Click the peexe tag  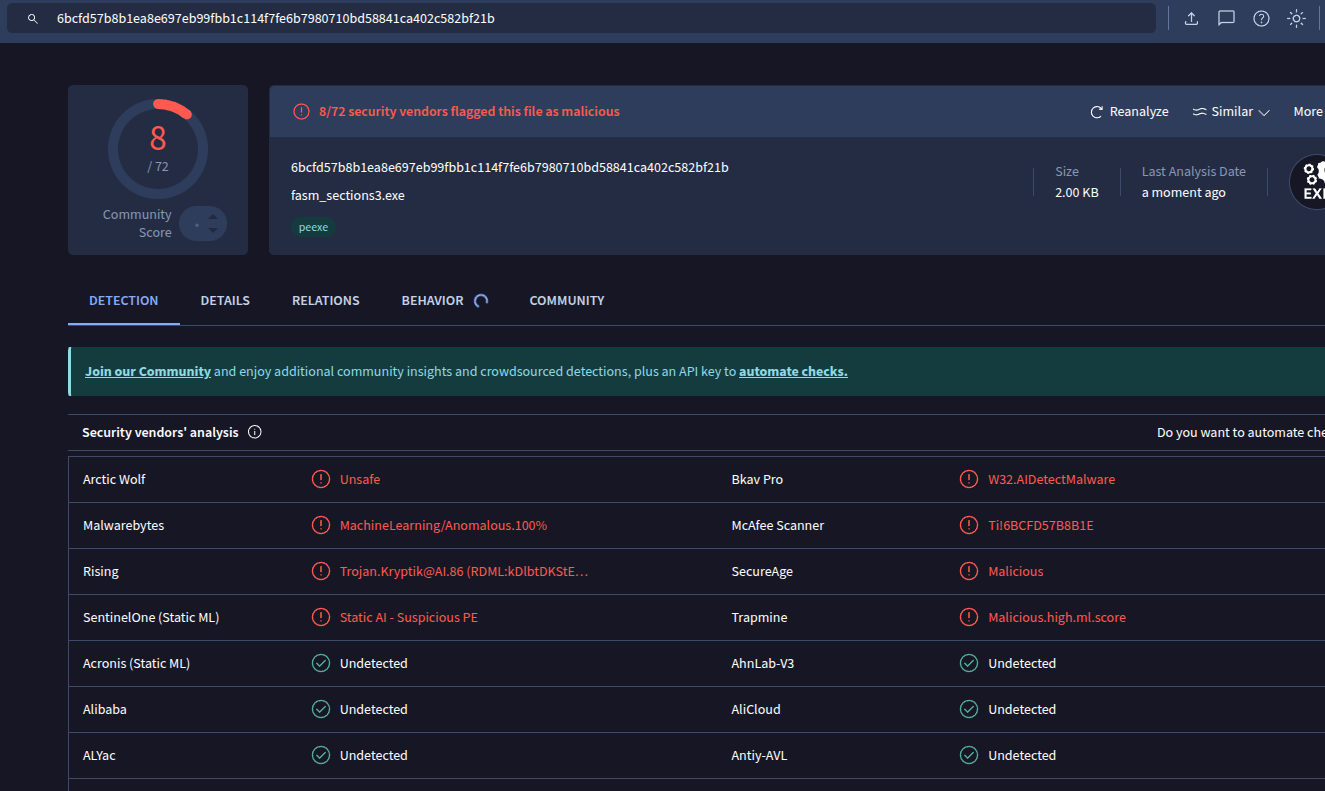click(314, 227)
